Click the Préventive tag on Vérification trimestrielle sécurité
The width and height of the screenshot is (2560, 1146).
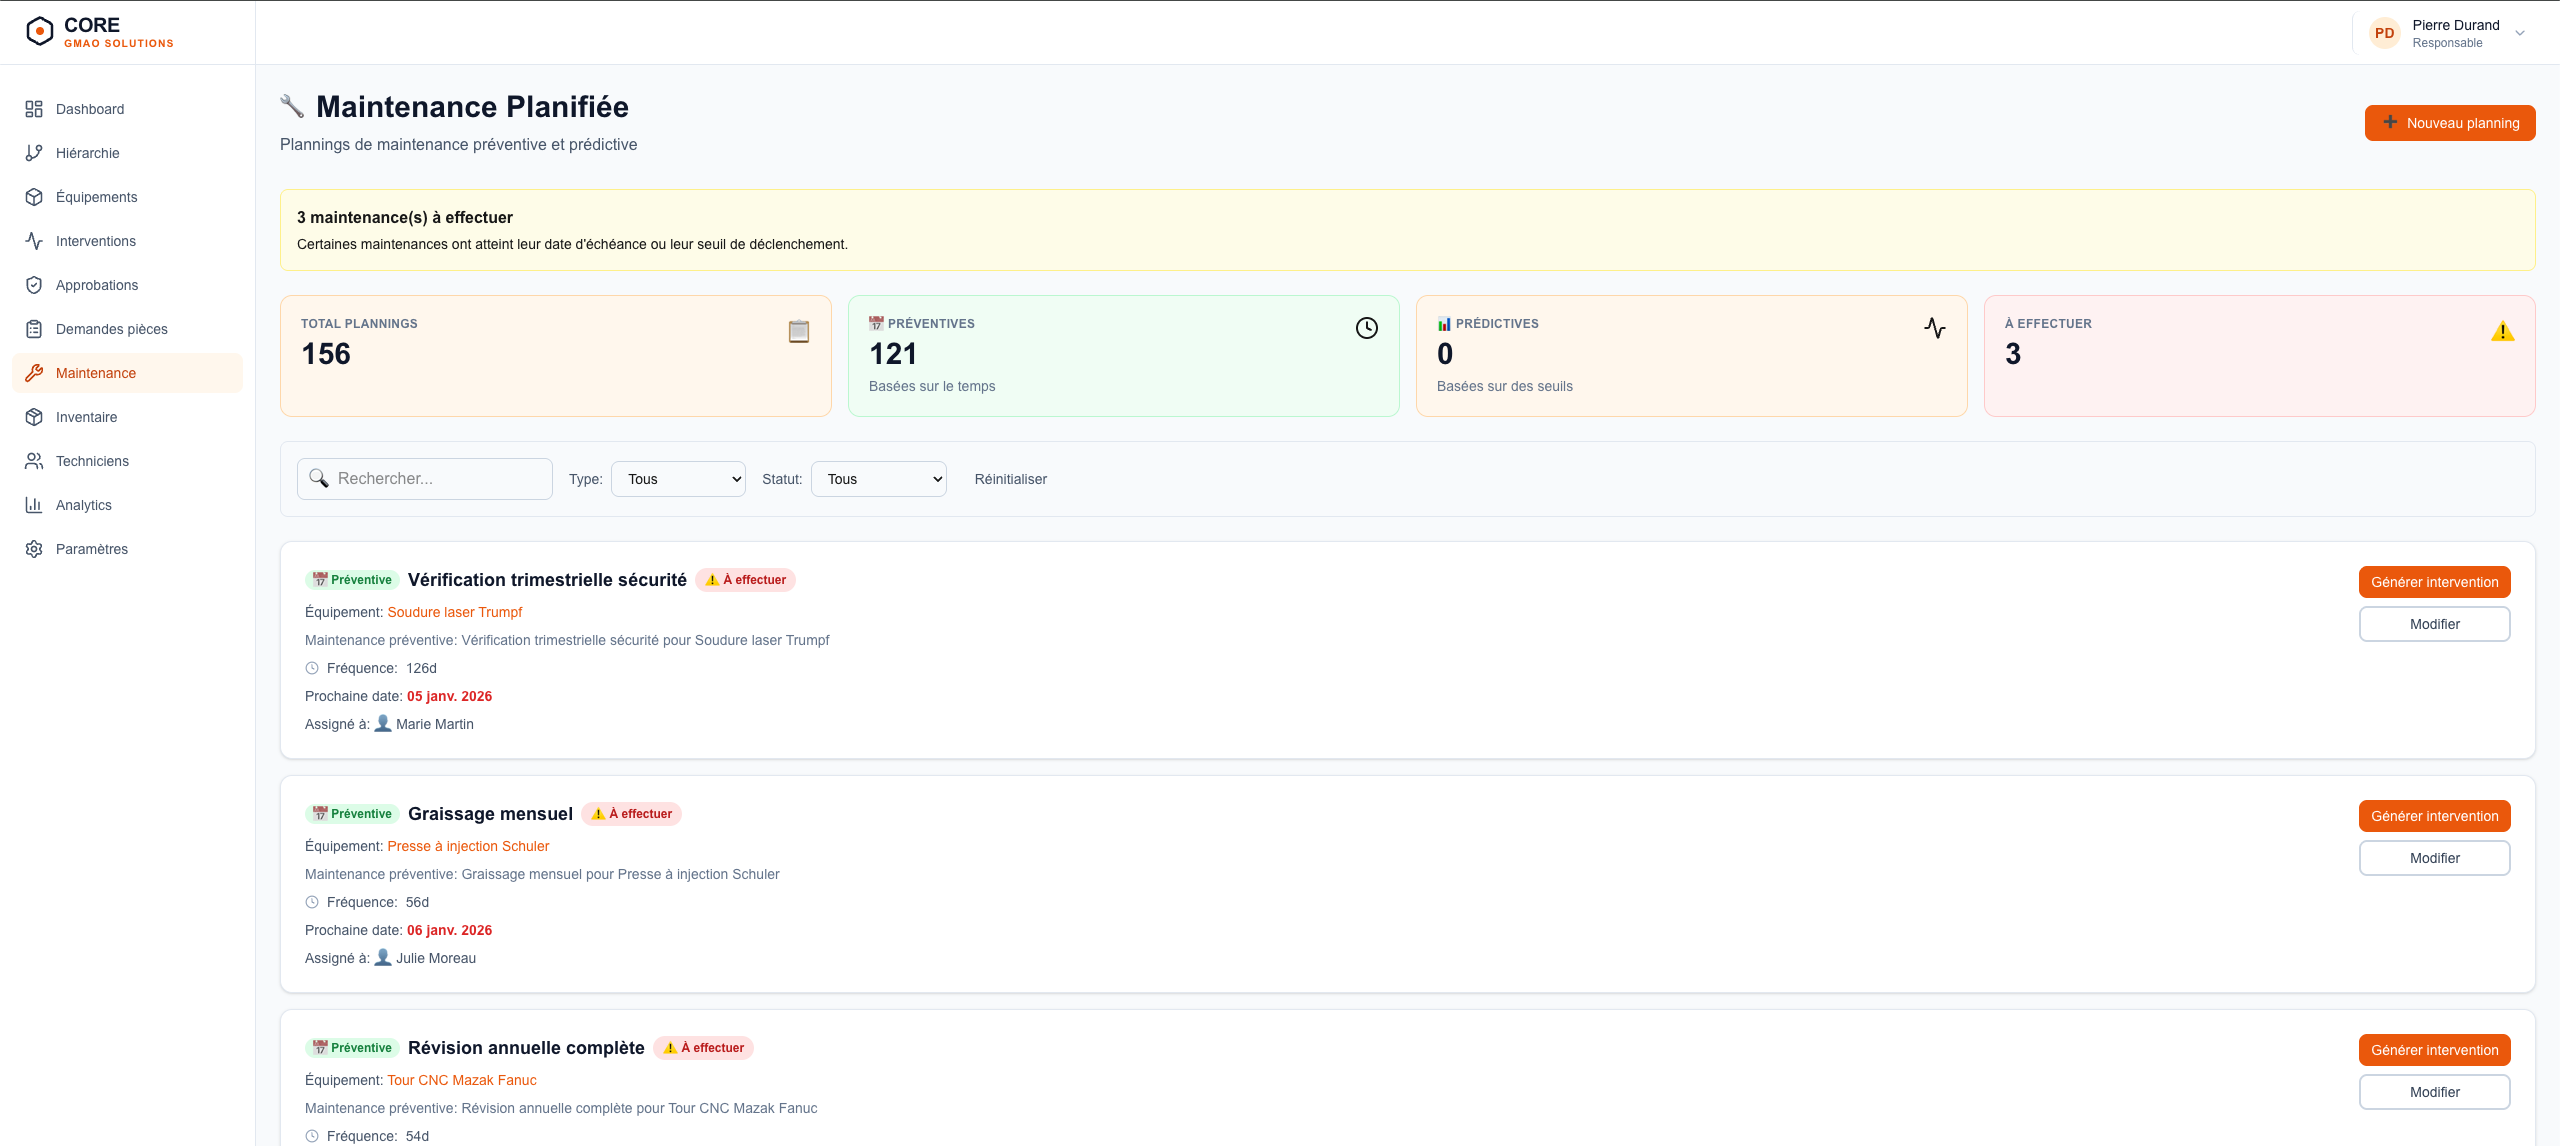[352, 580]
